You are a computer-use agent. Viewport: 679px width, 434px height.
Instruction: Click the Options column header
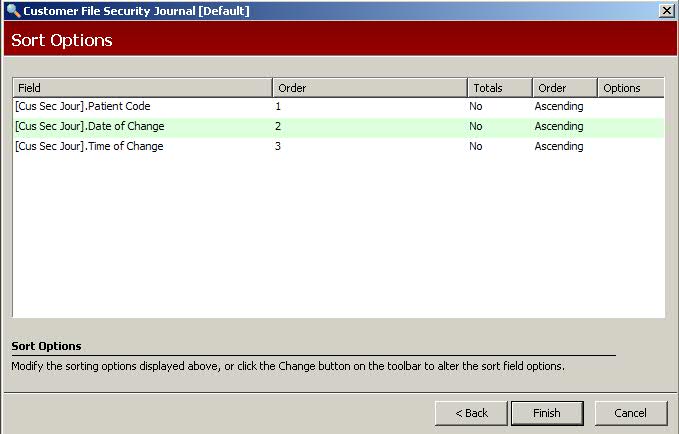(630, 88)
